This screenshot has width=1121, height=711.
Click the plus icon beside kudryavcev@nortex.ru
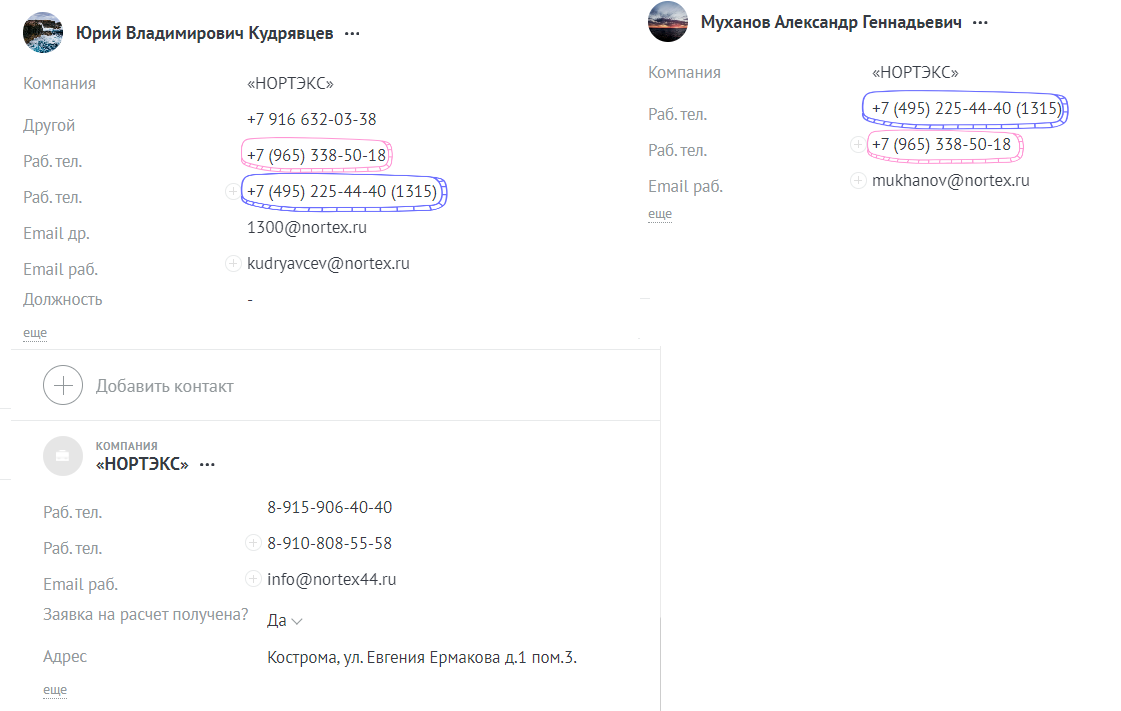(233, 264)
